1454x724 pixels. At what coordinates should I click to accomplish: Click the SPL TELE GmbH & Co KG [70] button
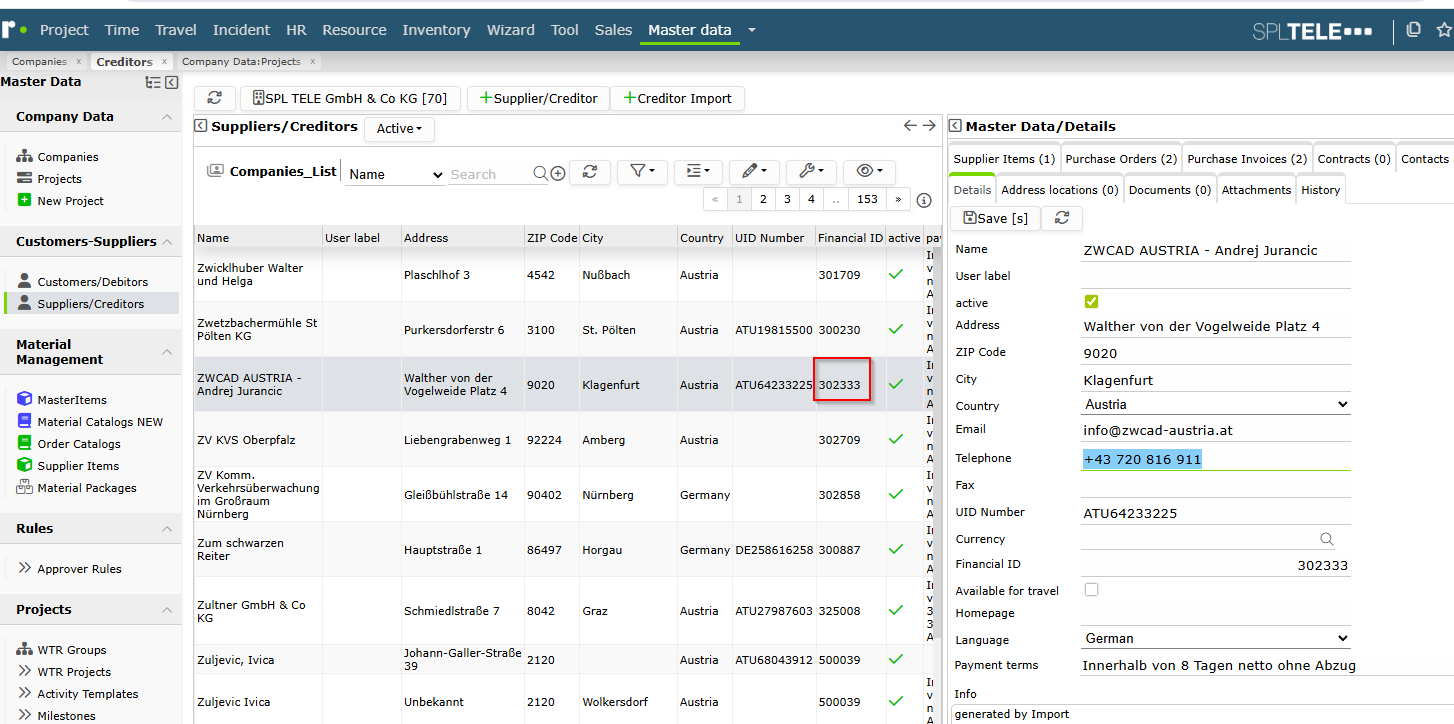(x=350, y=98)
